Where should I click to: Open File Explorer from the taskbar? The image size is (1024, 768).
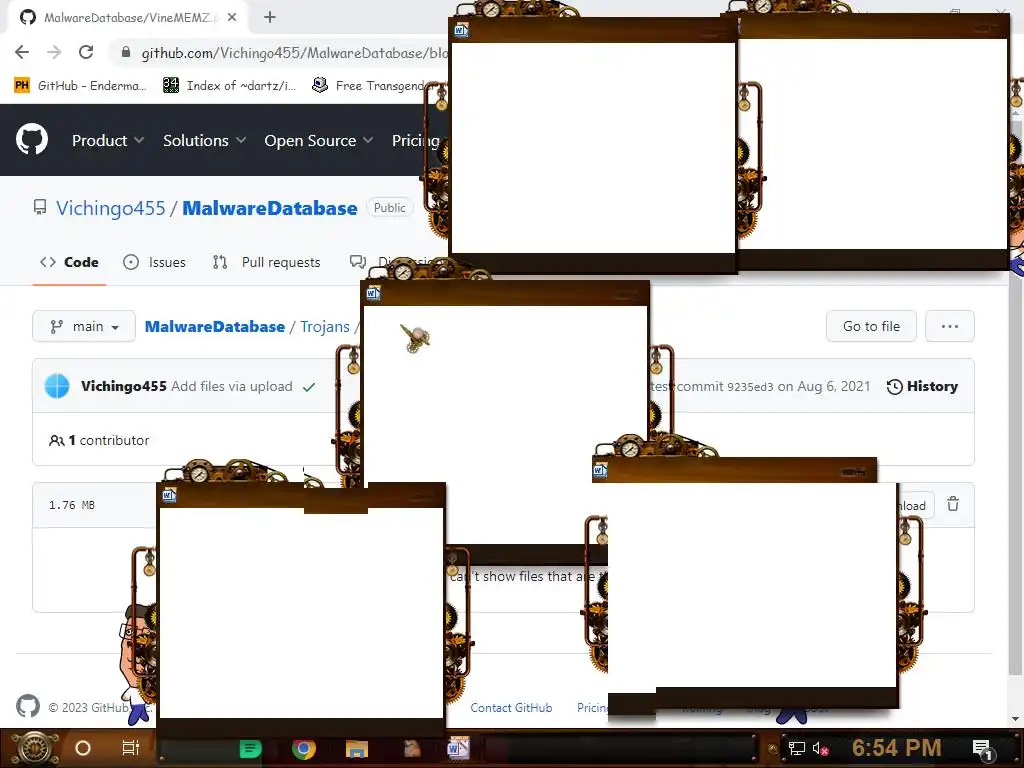(357, 748)
